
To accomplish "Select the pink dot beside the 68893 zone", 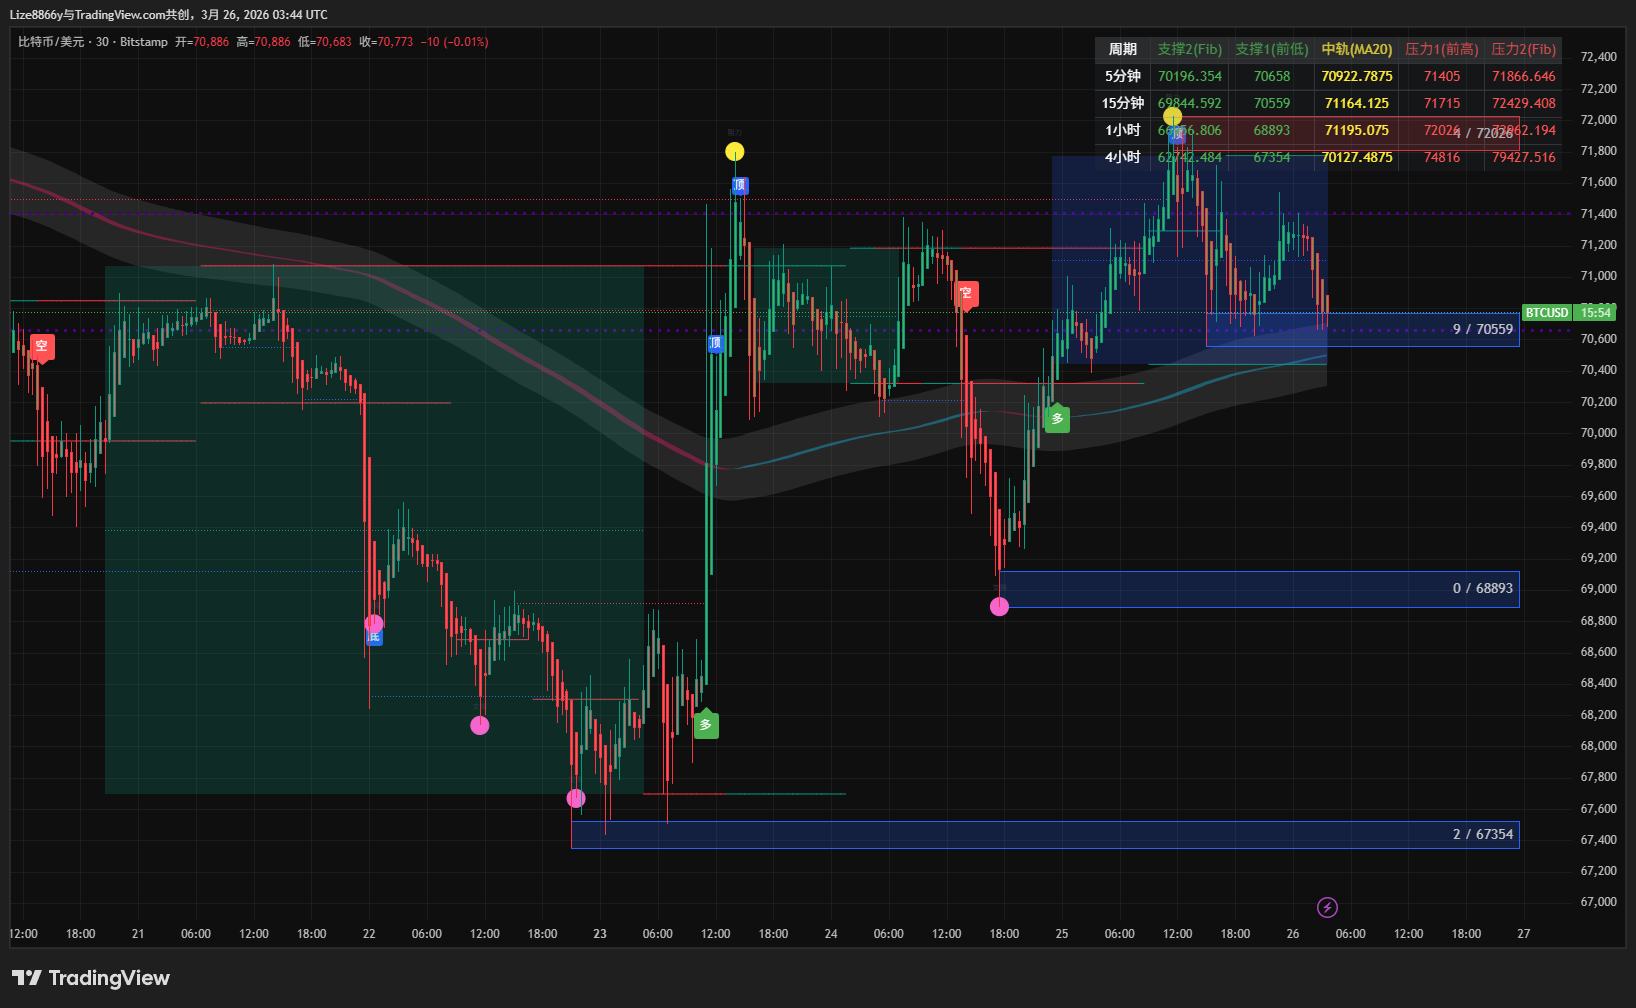I will coord(999,606).
